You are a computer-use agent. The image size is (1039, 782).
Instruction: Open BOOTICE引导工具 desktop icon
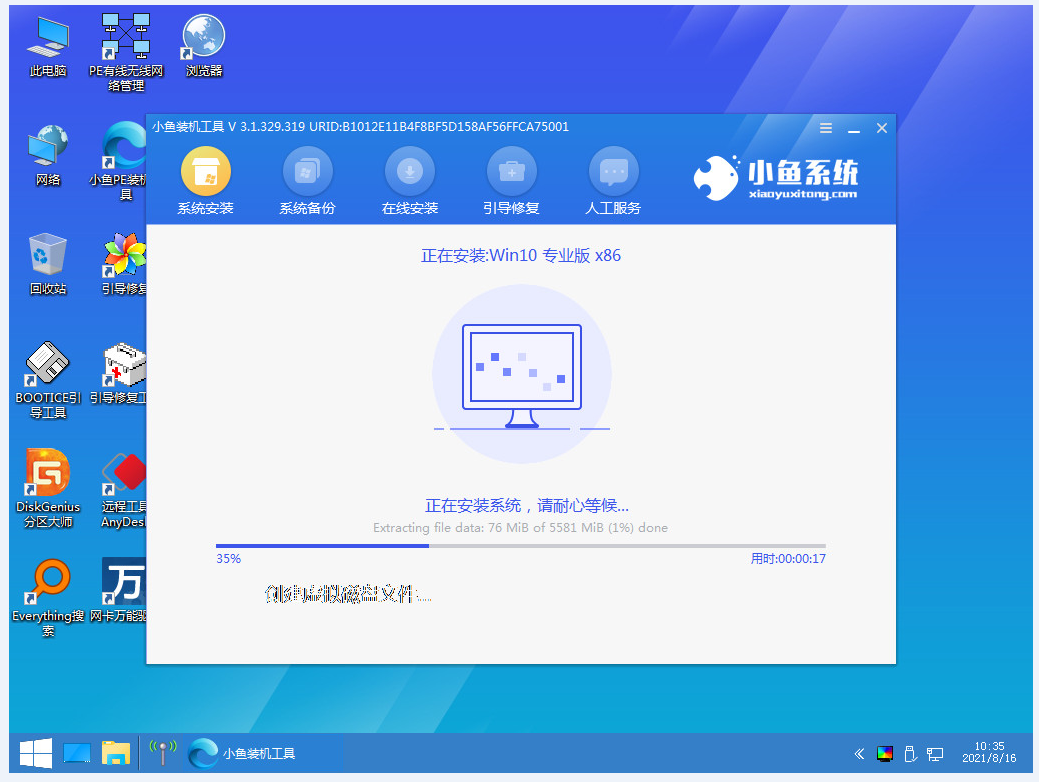[48, 380]
